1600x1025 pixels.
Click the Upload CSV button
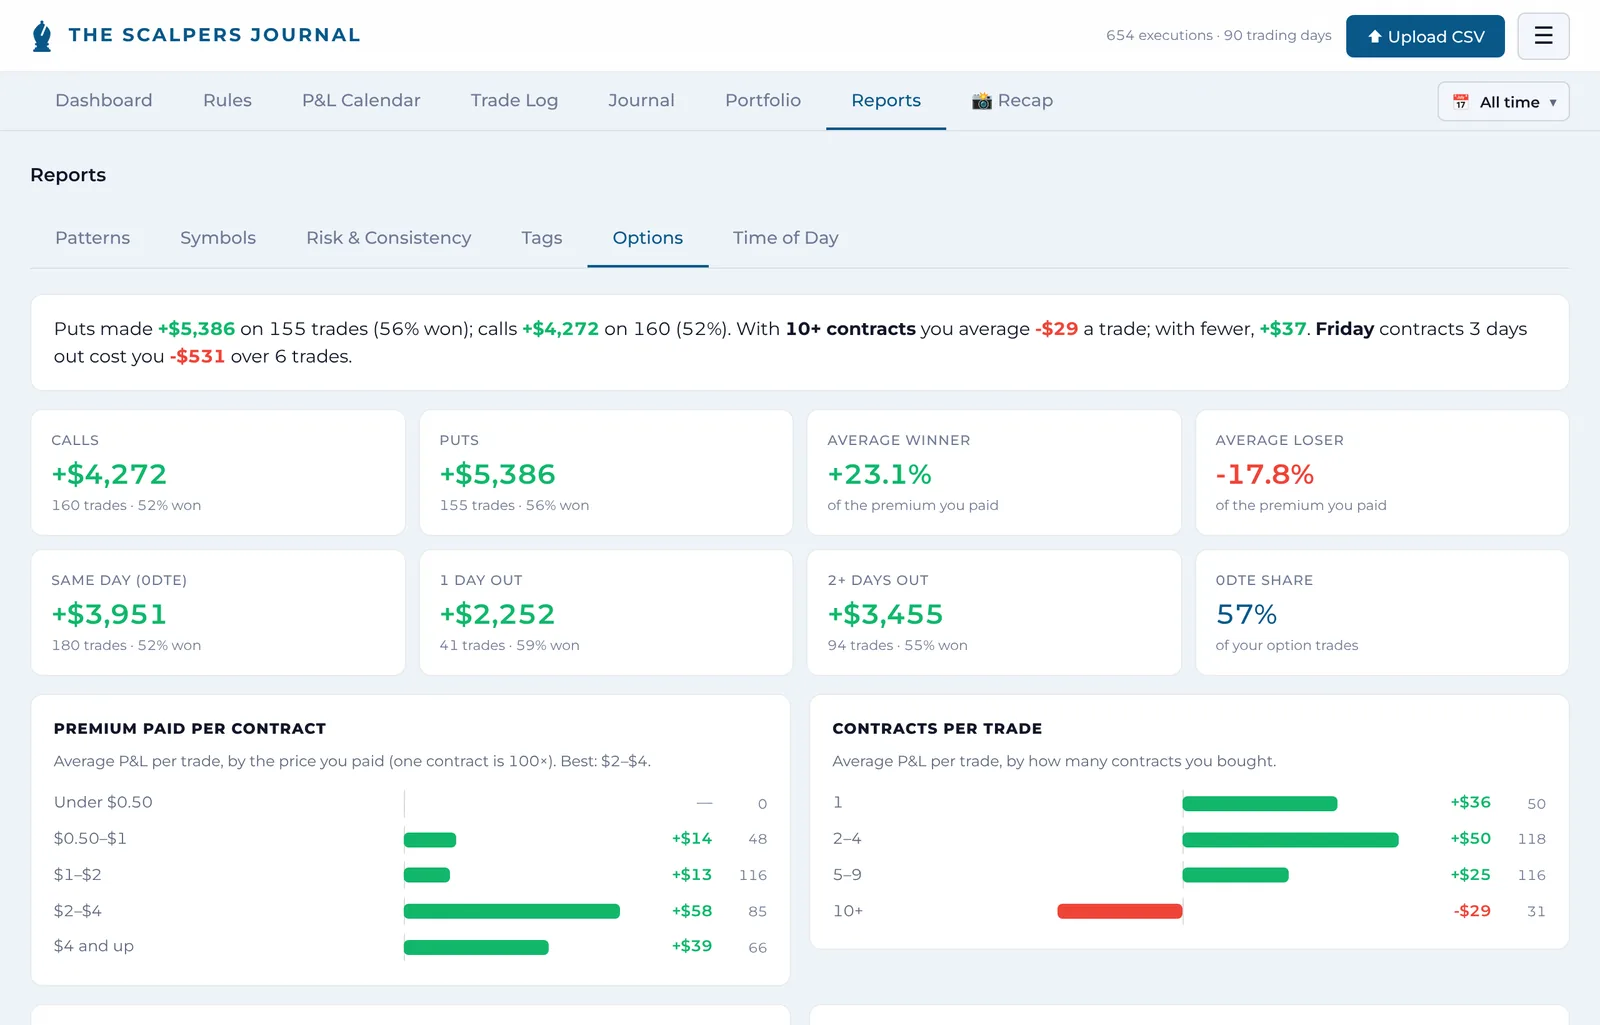click(x=1425, y=36)
